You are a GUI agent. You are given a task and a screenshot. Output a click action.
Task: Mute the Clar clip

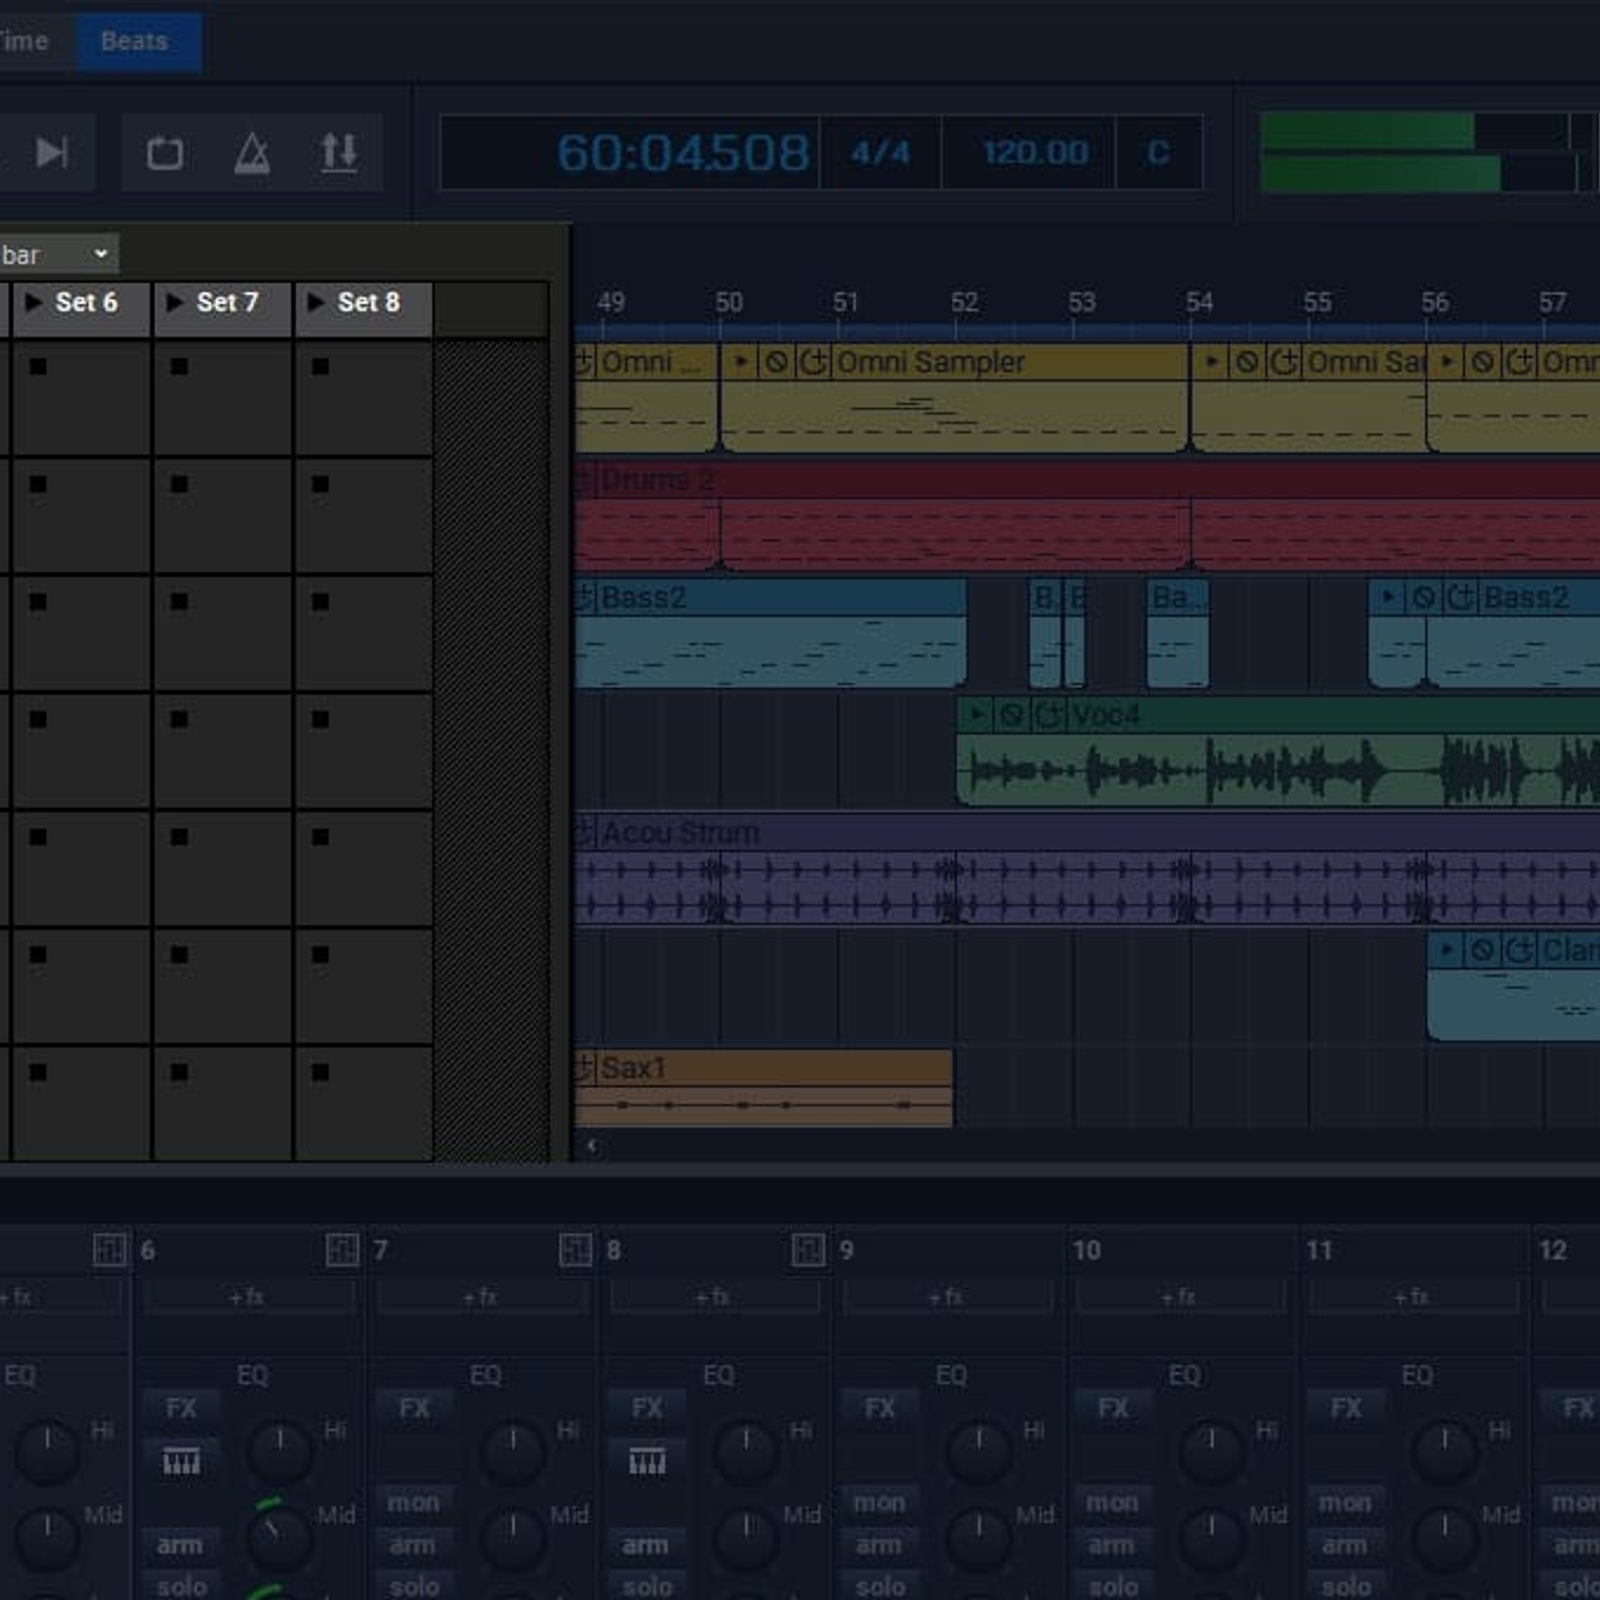pos(1482,949)
